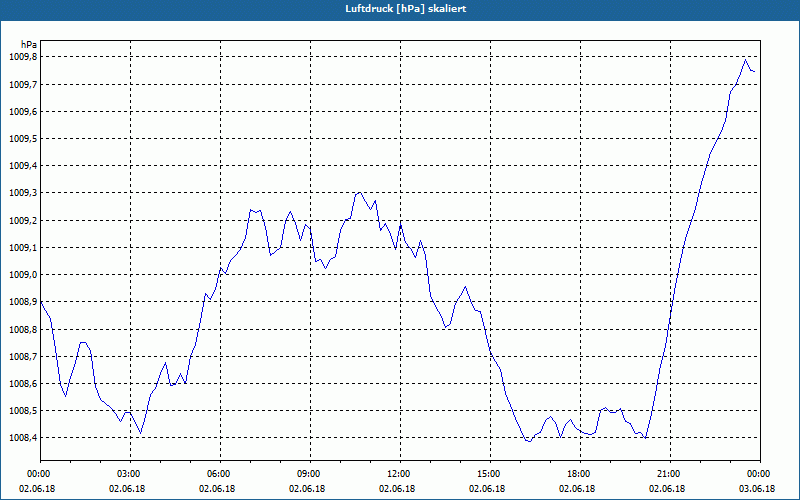Select the '03.06.18' date label
The width and height of the screenshot is (800, 500).
[x=757, y=488]
